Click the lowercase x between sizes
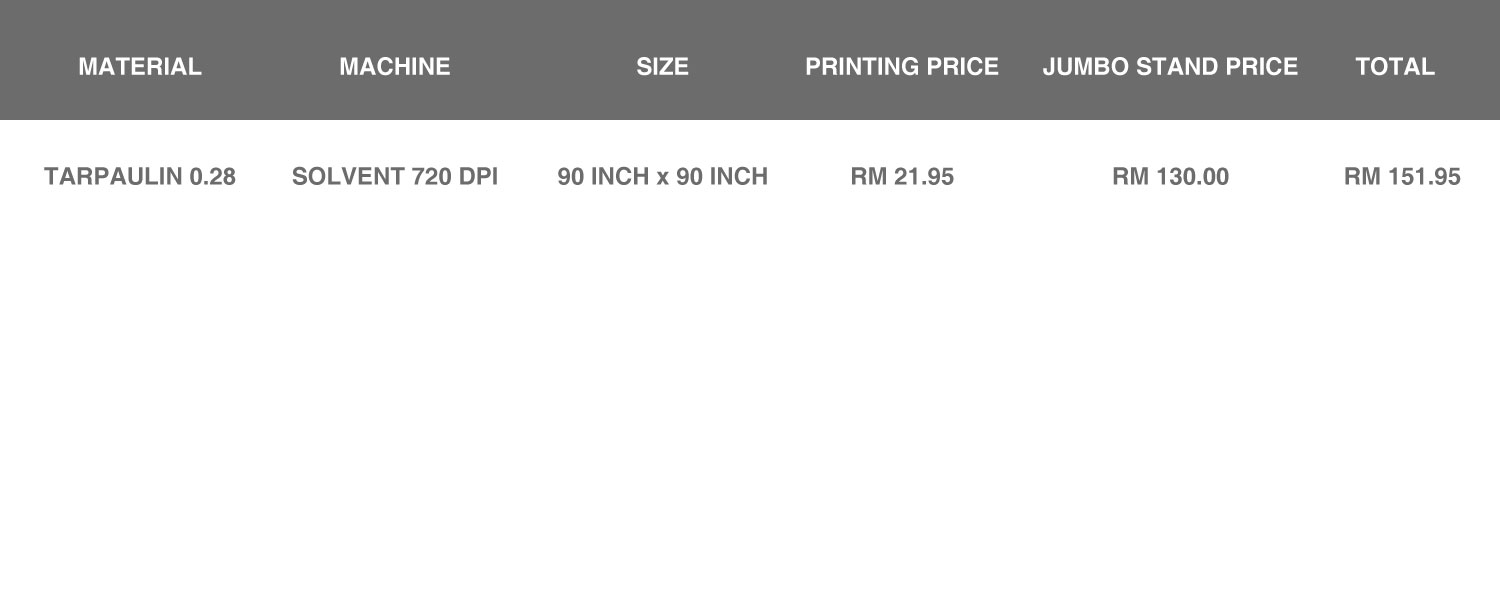 pos(662,178)
